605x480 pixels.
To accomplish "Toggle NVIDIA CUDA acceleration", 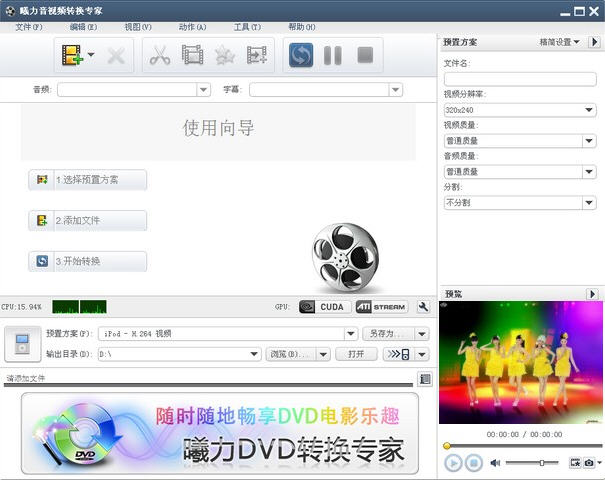I will (323, 307).
